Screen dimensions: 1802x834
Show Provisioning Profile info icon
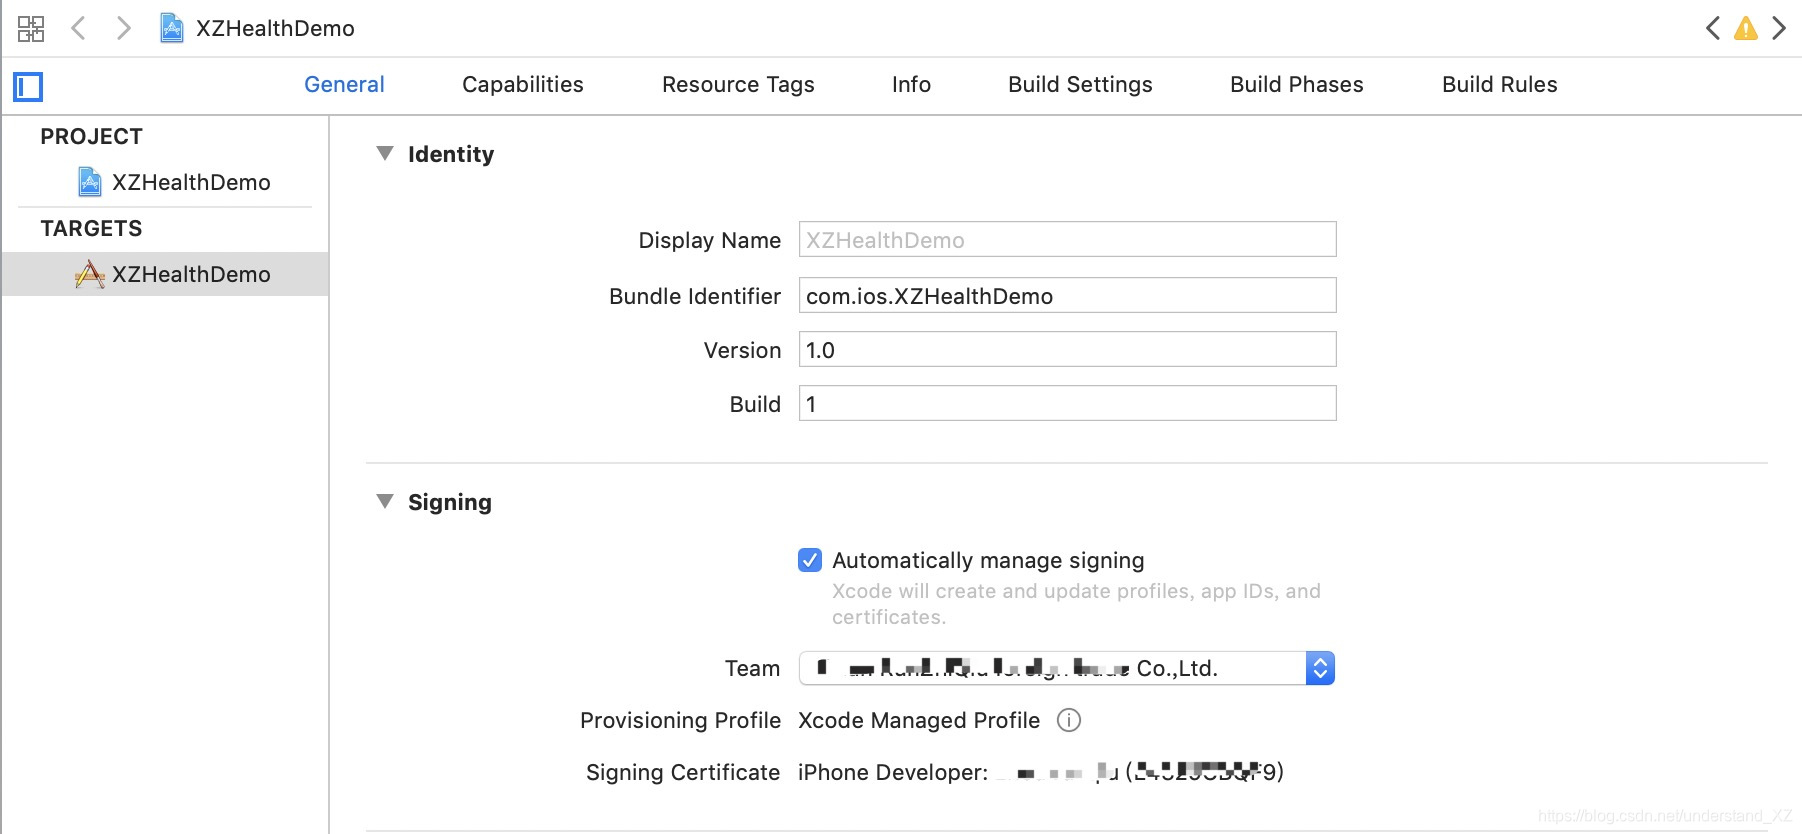(x=1069, y=720)
